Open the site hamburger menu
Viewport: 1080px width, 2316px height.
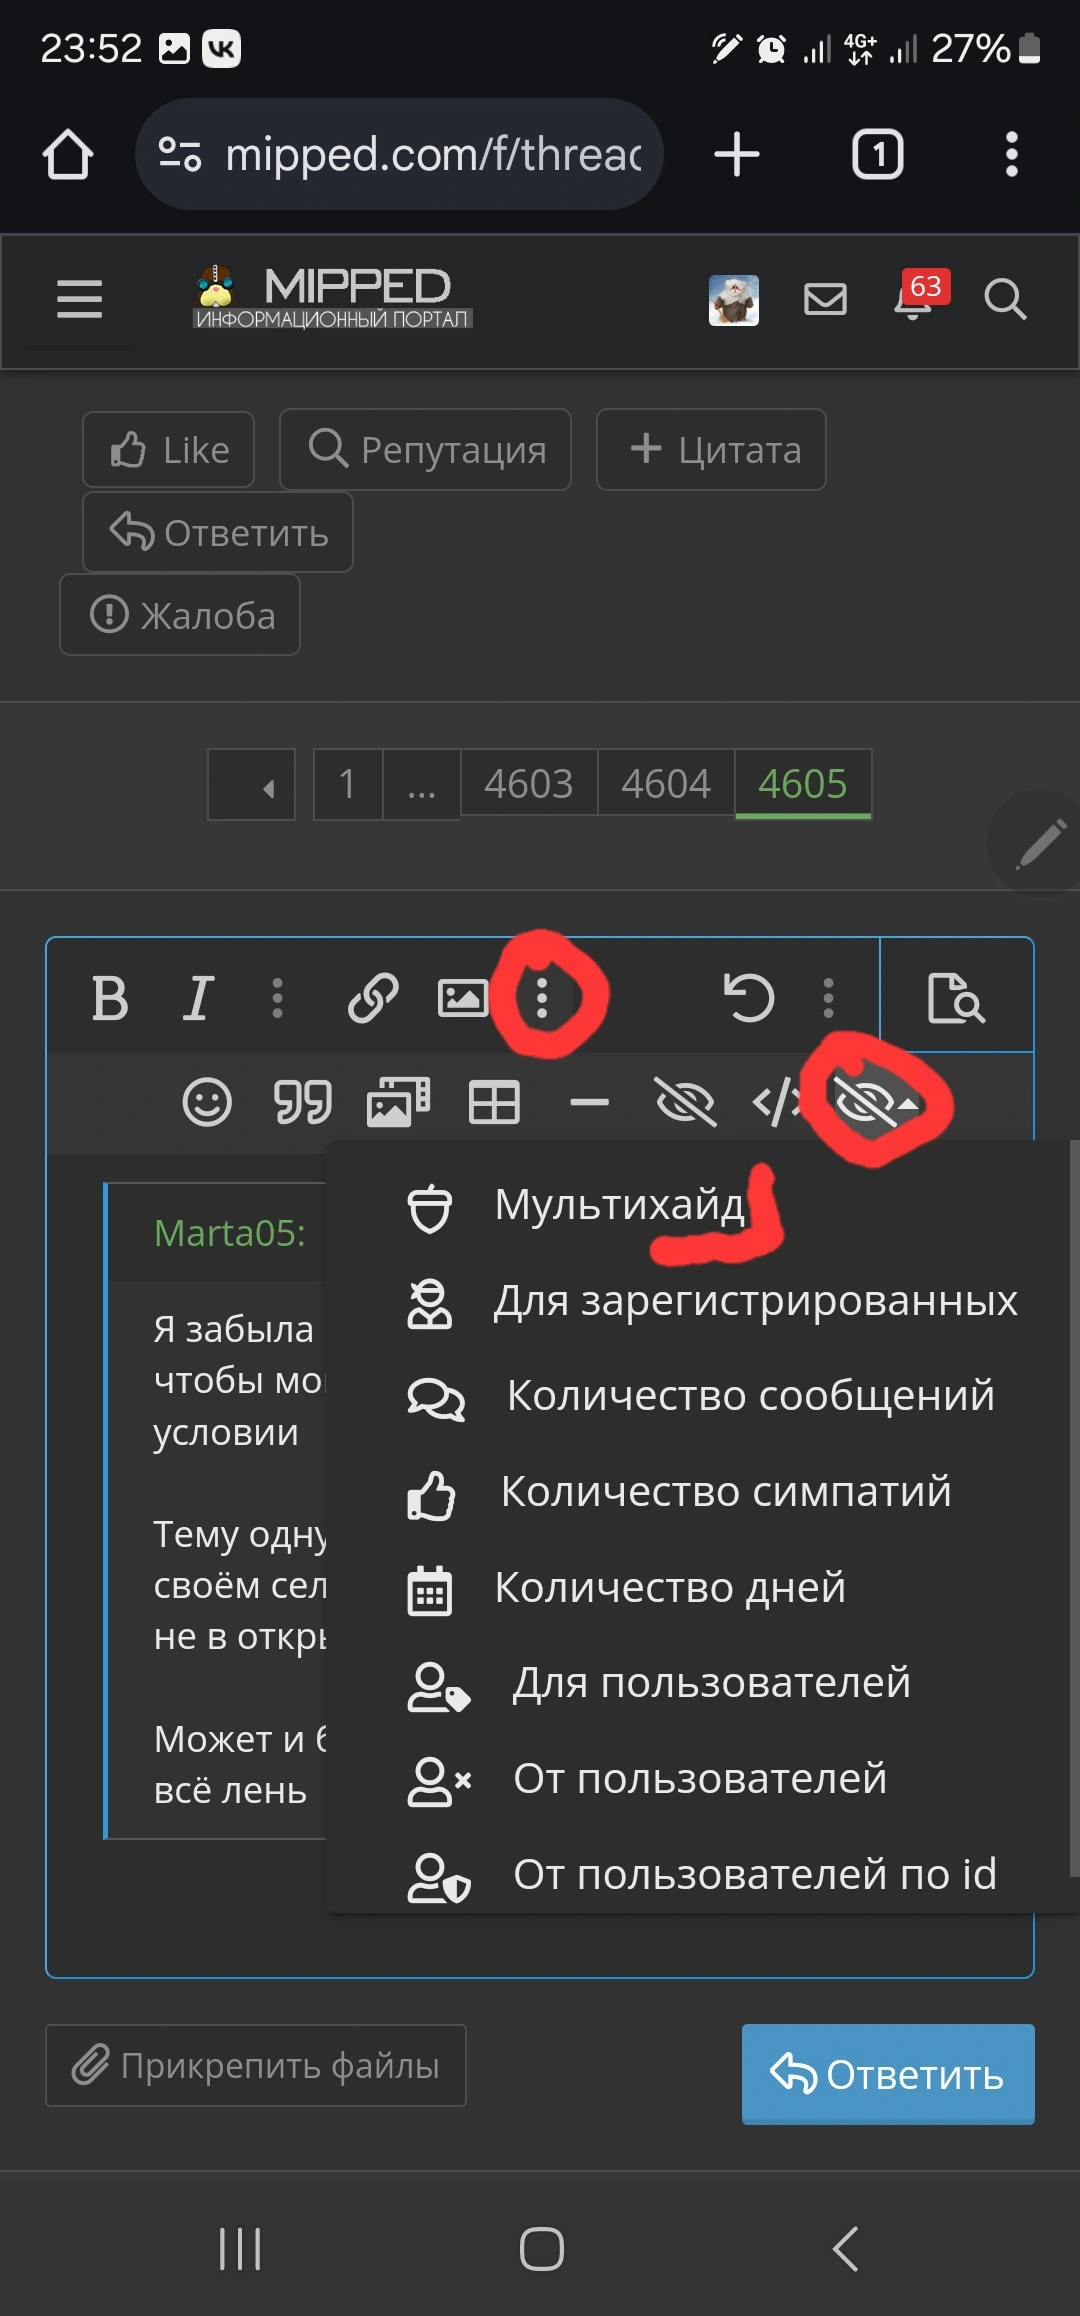click(x=80, y=299)
